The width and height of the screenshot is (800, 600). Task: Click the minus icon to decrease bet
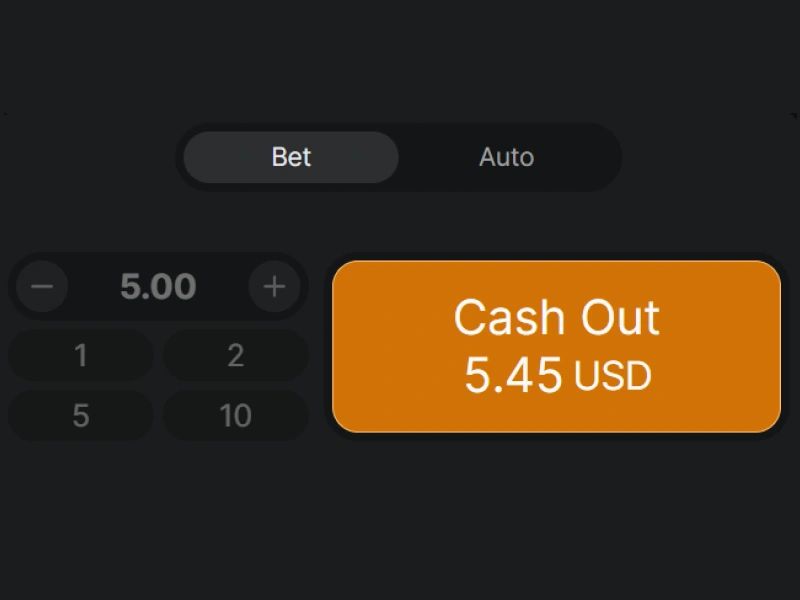(41, 286)
